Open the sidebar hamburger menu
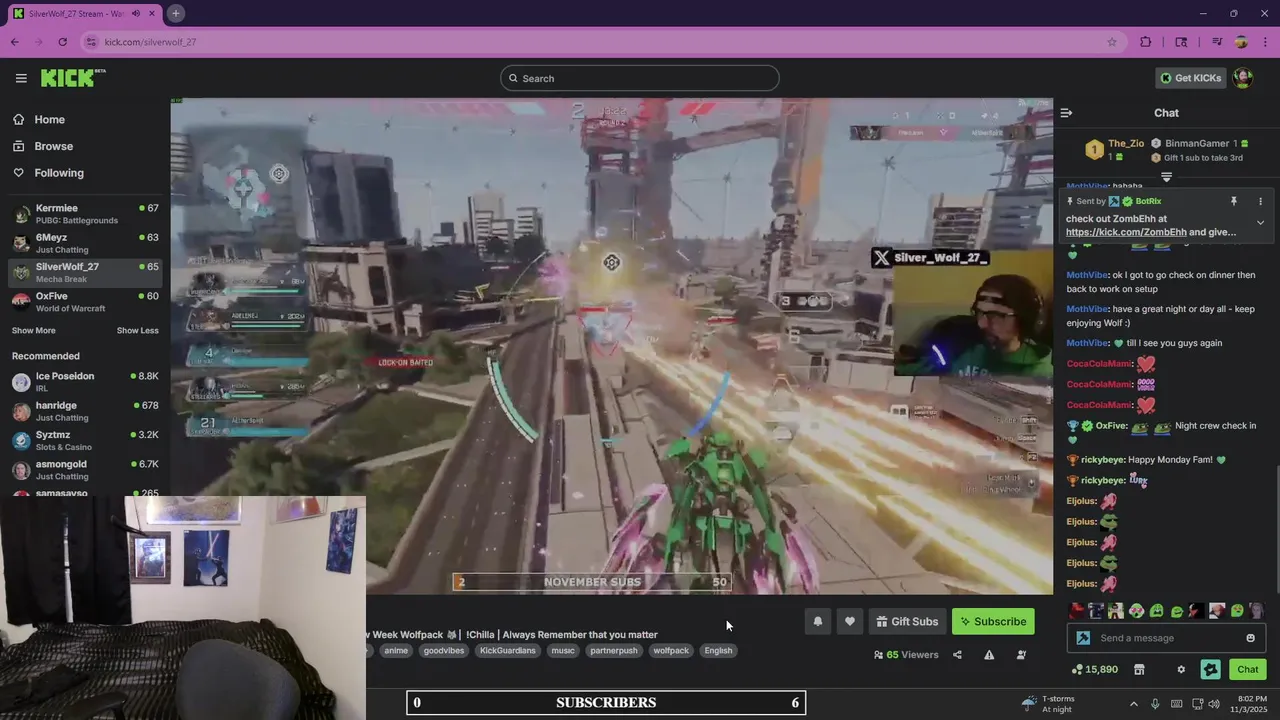The width and height of the screenshot is (1280, 720). (x=21, y=78)
